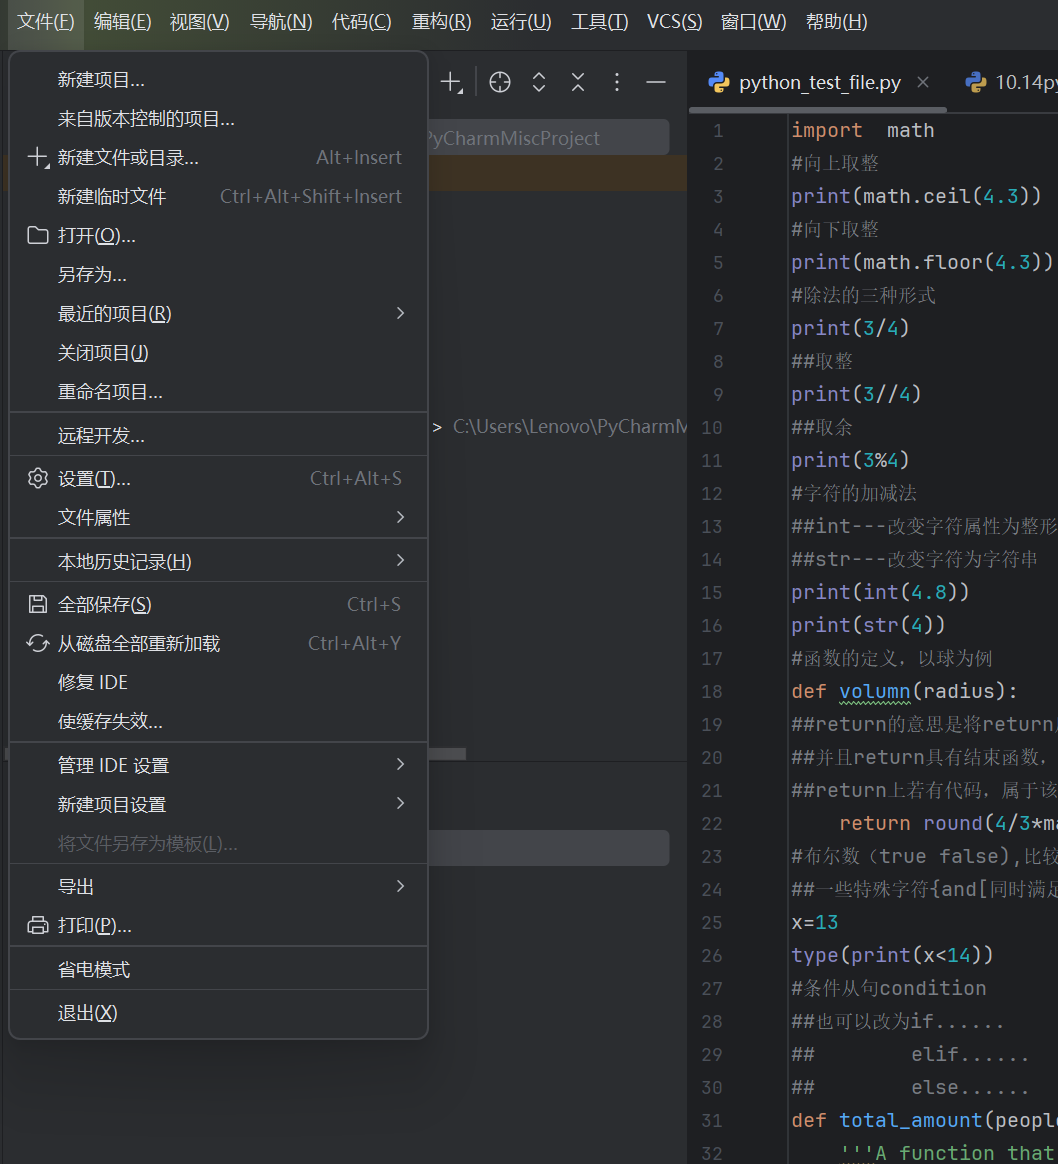The image size is (1058, 1164).
Task: Choose 重命名项目... menu entry
Action: (x=218, y=391)
